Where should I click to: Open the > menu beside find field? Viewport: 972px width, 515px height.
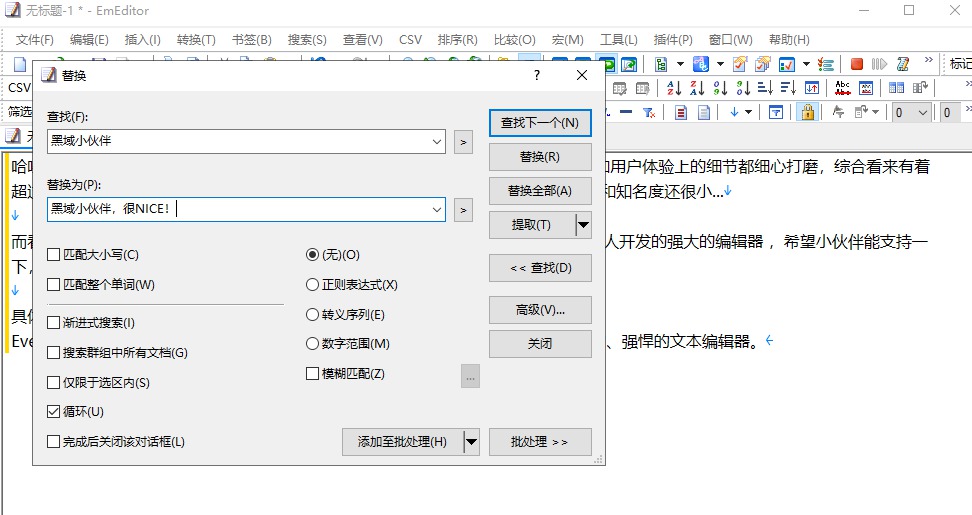(463, 142)
